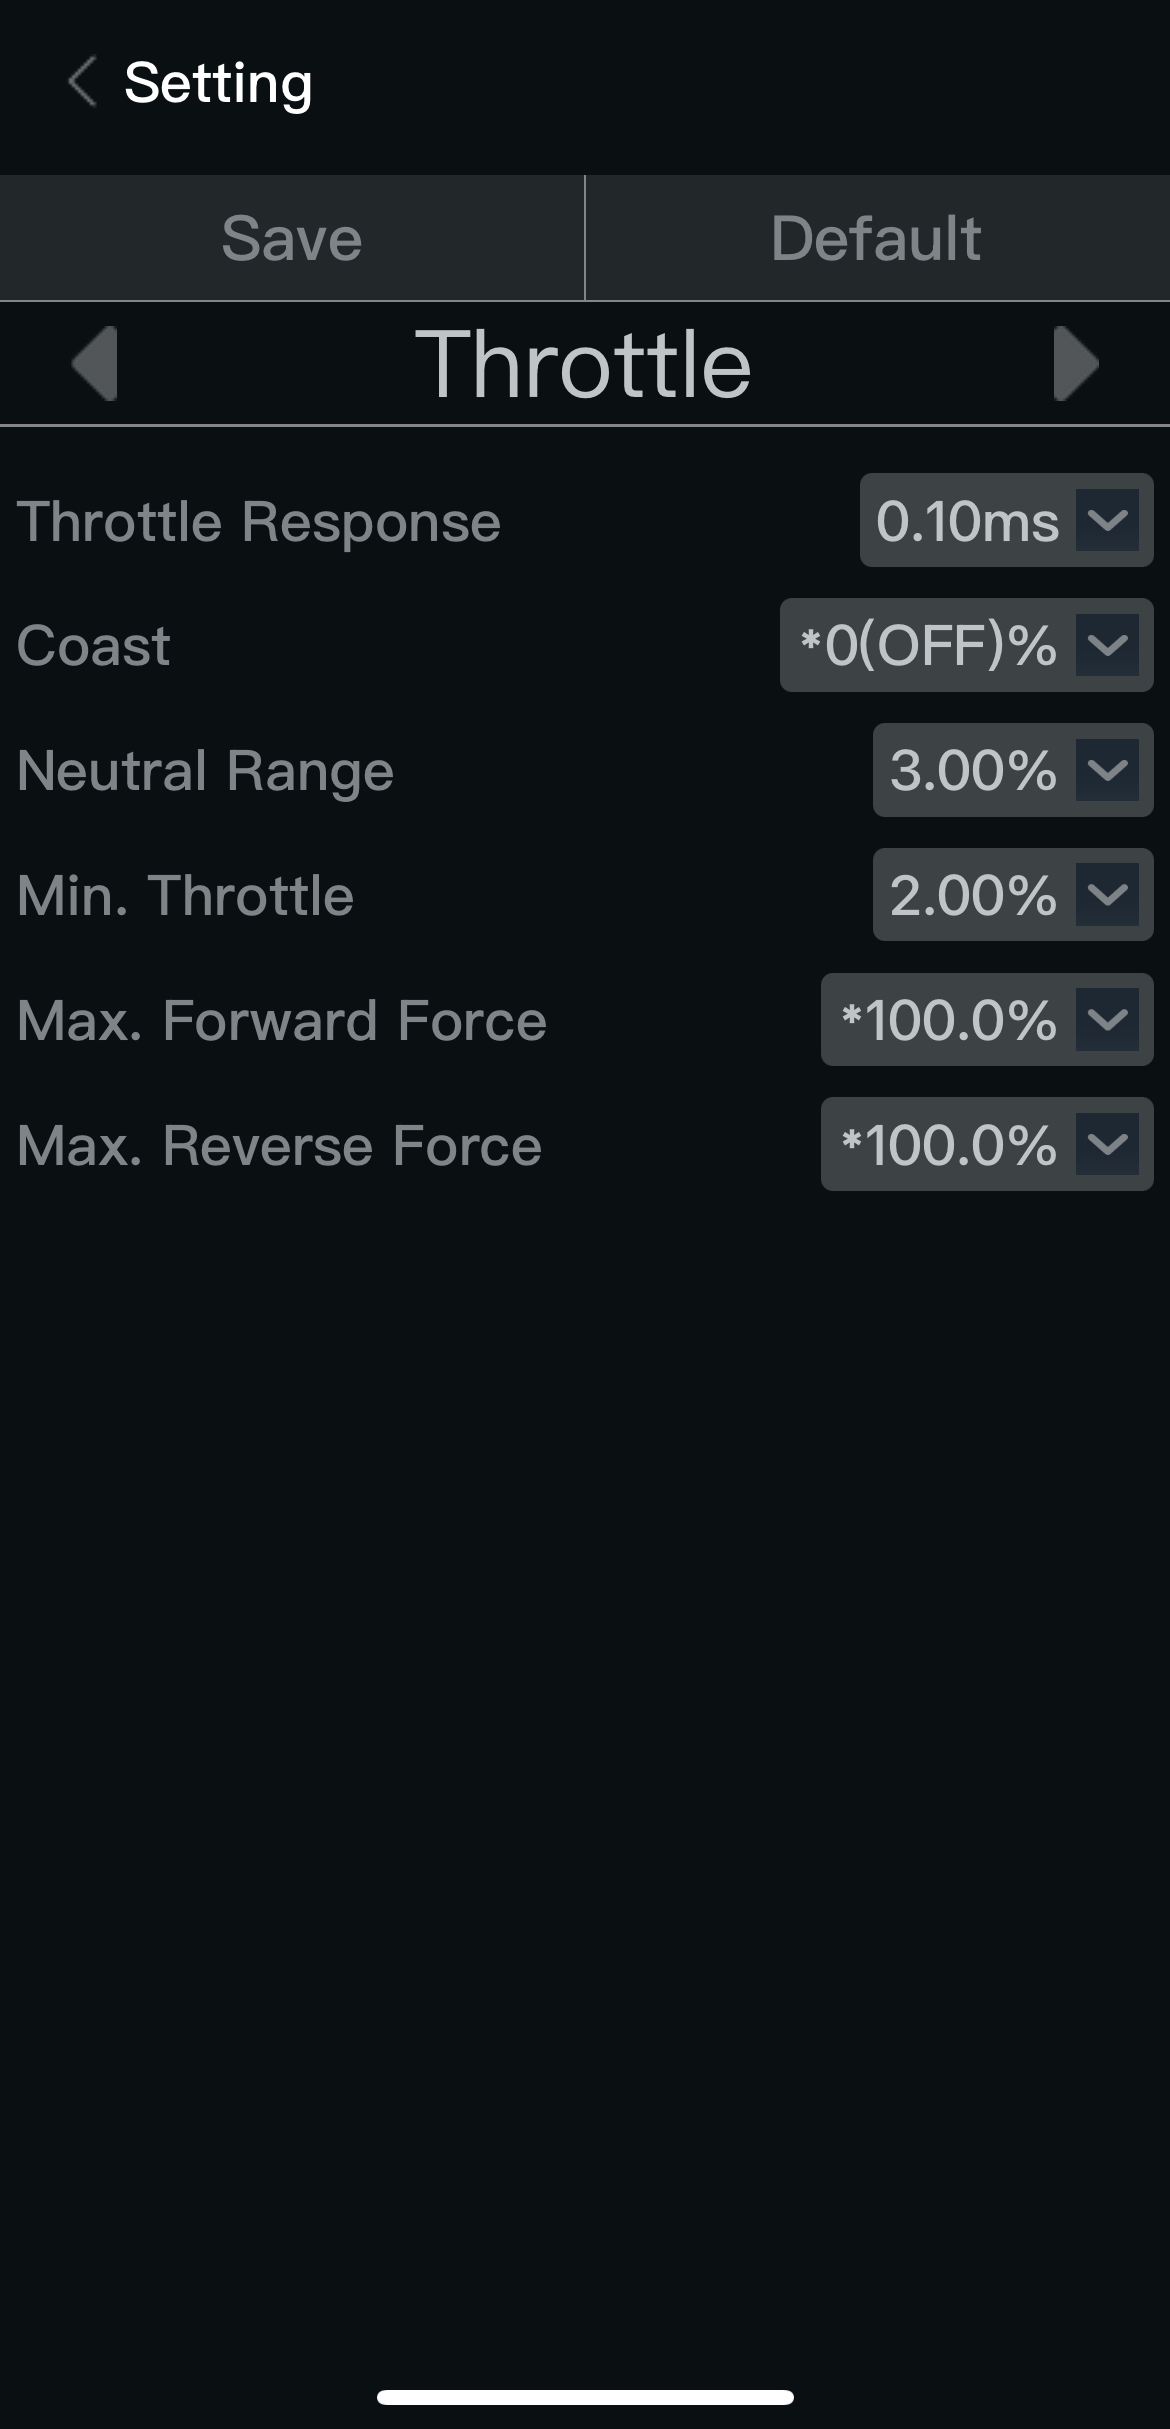The image size is (1170, 2429).
Task: Tap the Min. Throttle chevron icon
Action: tap(1107, 894)
